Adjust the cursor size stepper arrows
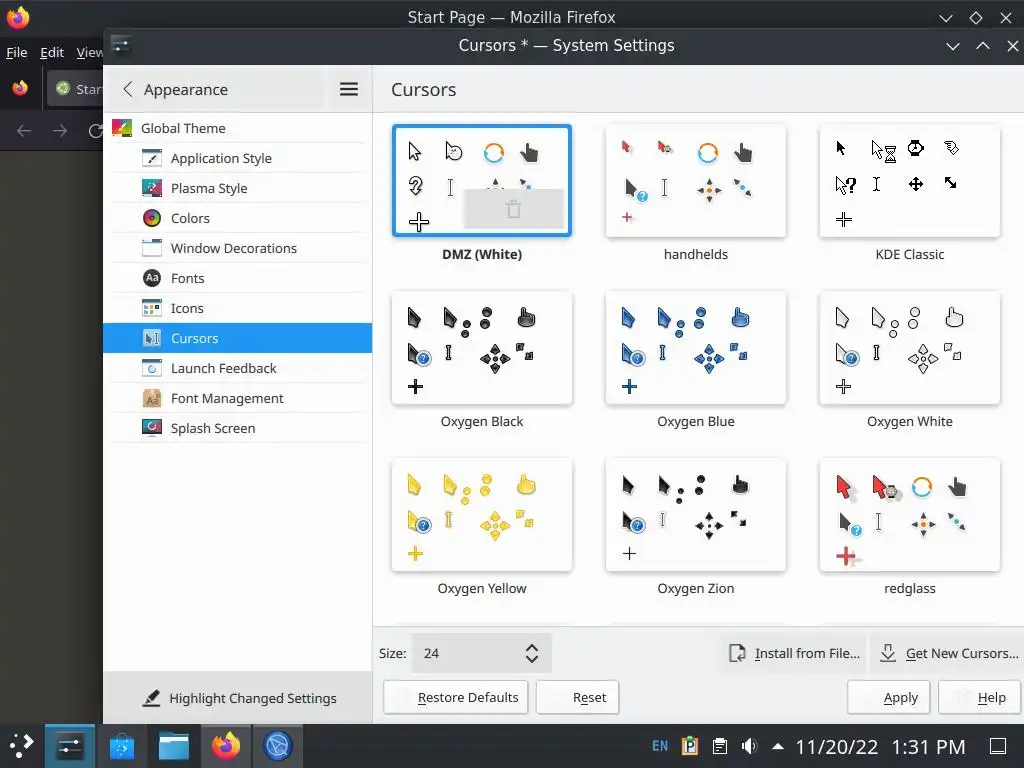 532,653
